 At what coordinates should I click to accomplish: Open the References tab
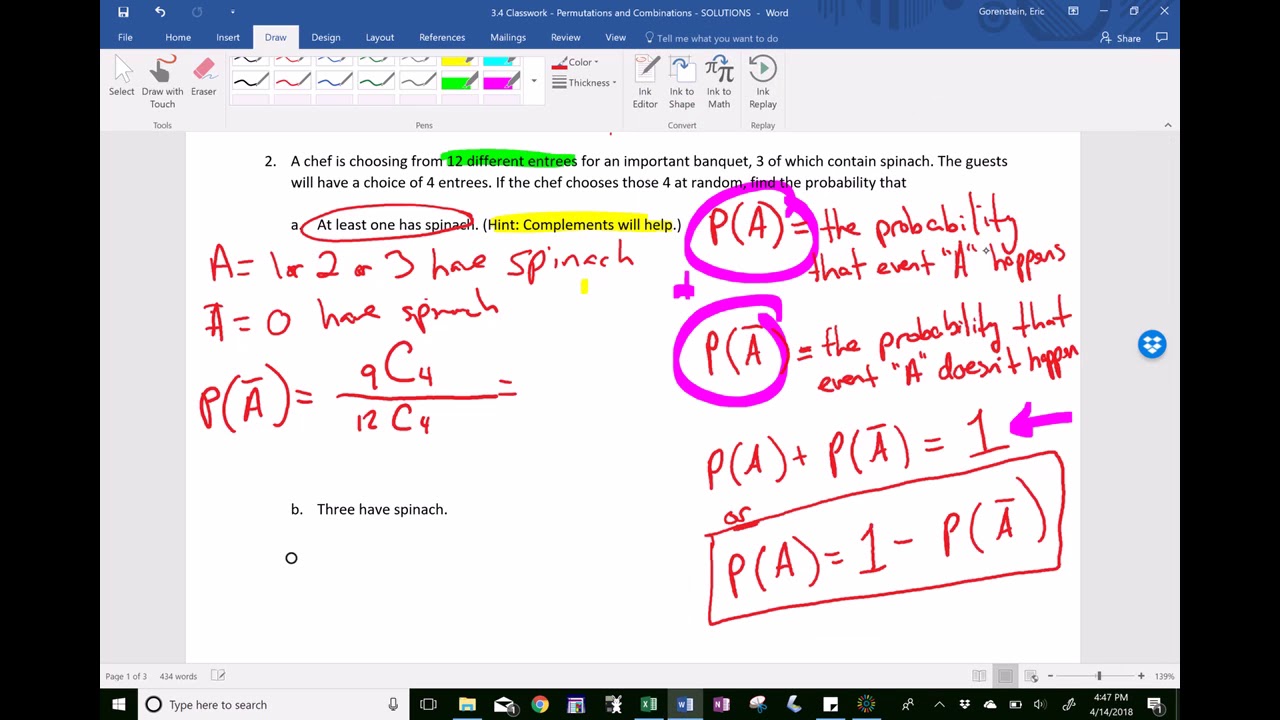point(442,38)
